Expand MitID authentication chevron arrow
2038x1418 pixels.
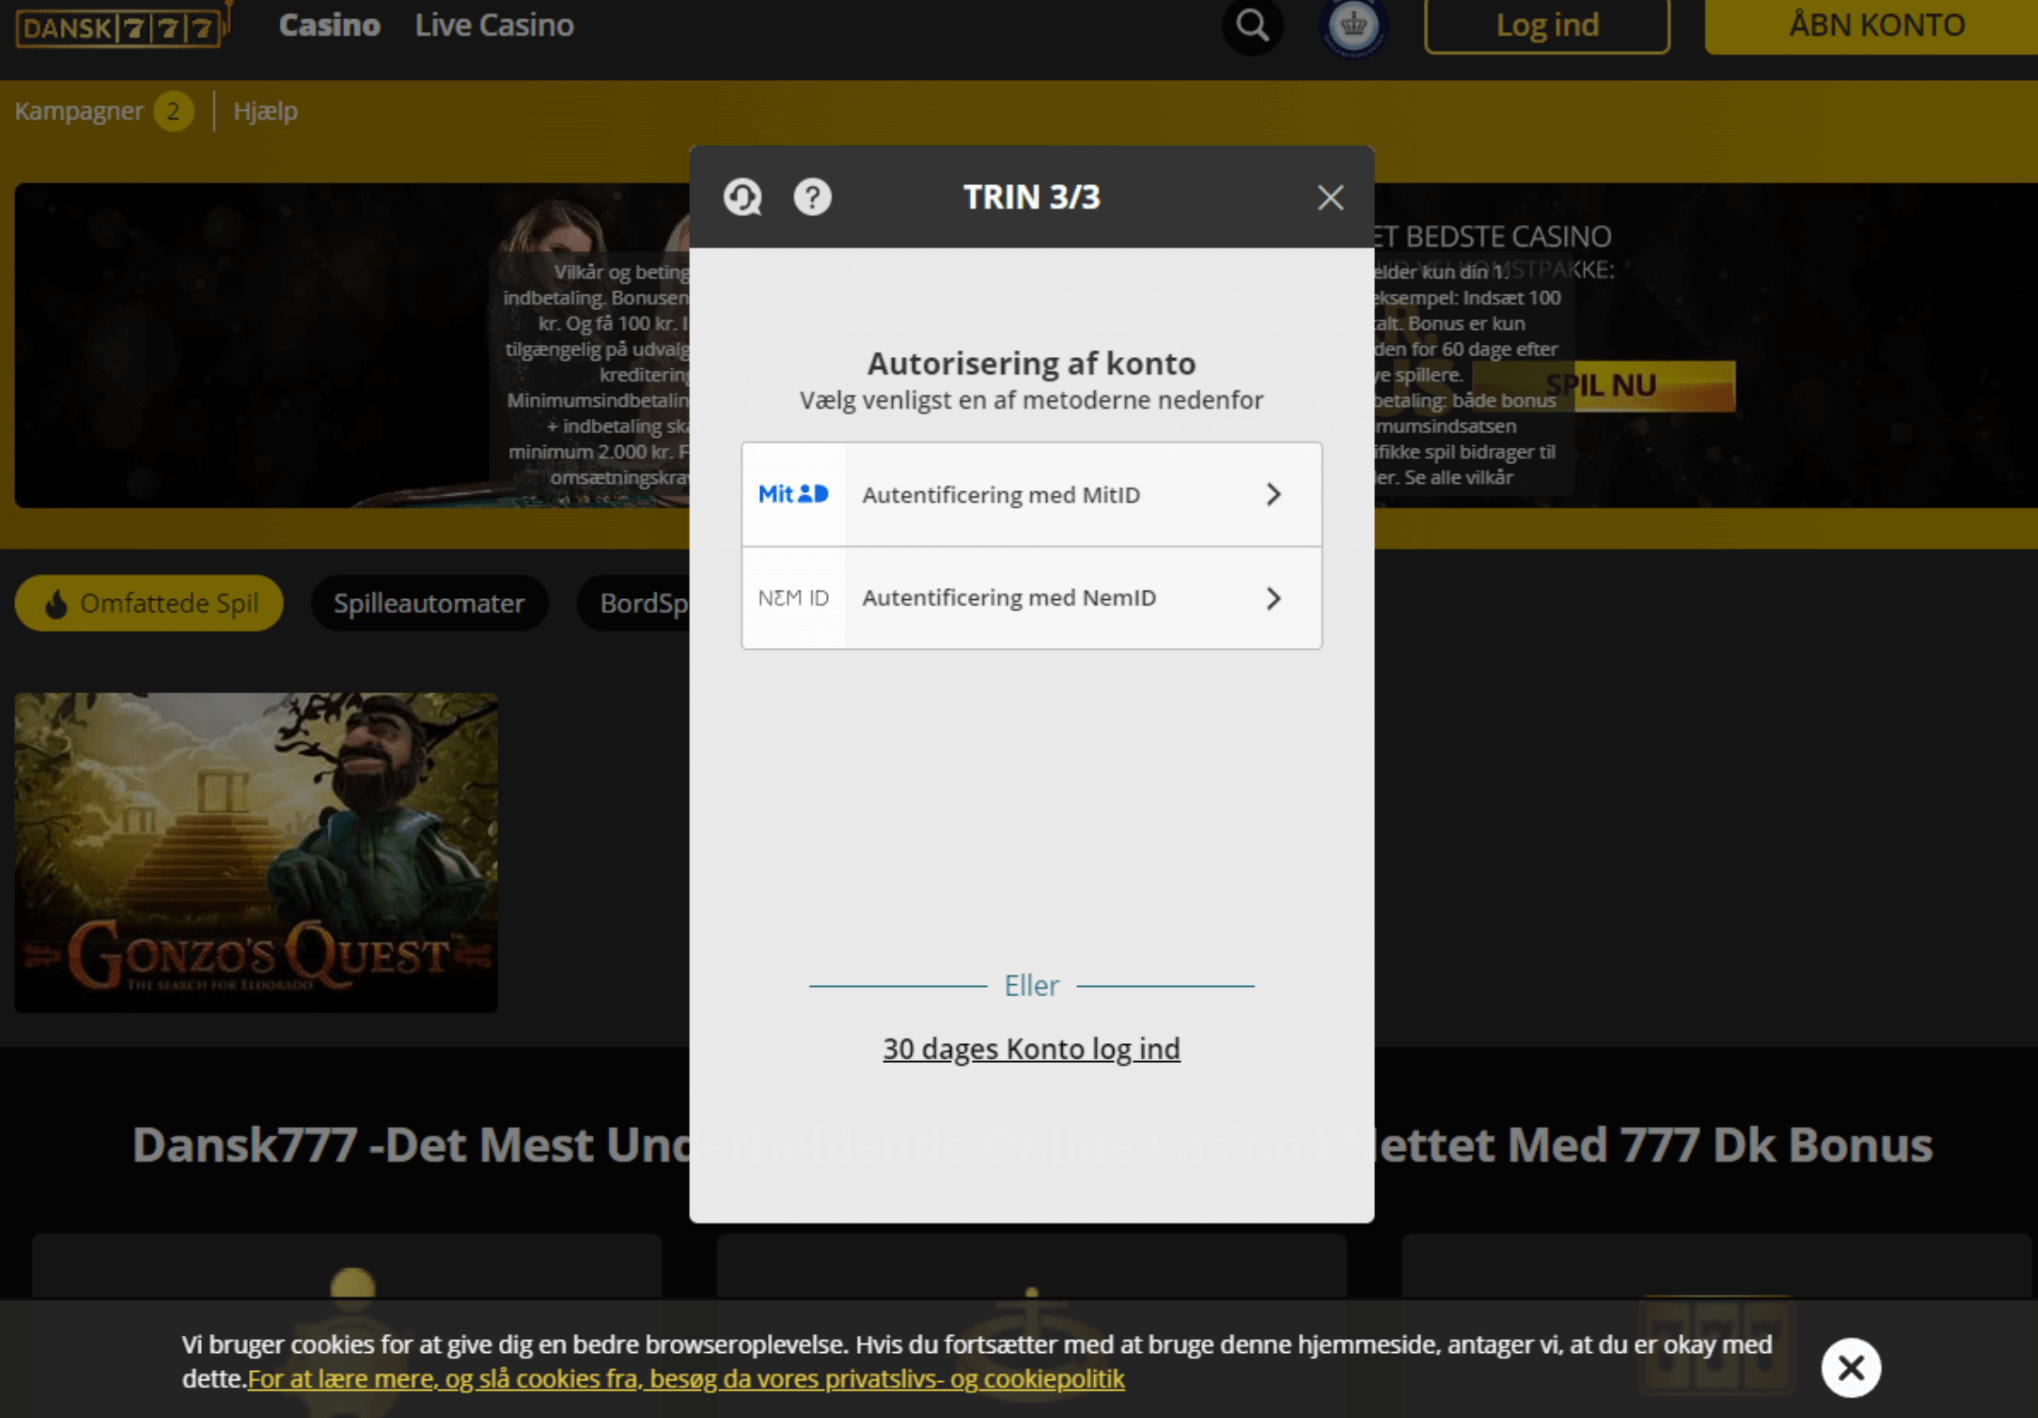[1273, 494]
